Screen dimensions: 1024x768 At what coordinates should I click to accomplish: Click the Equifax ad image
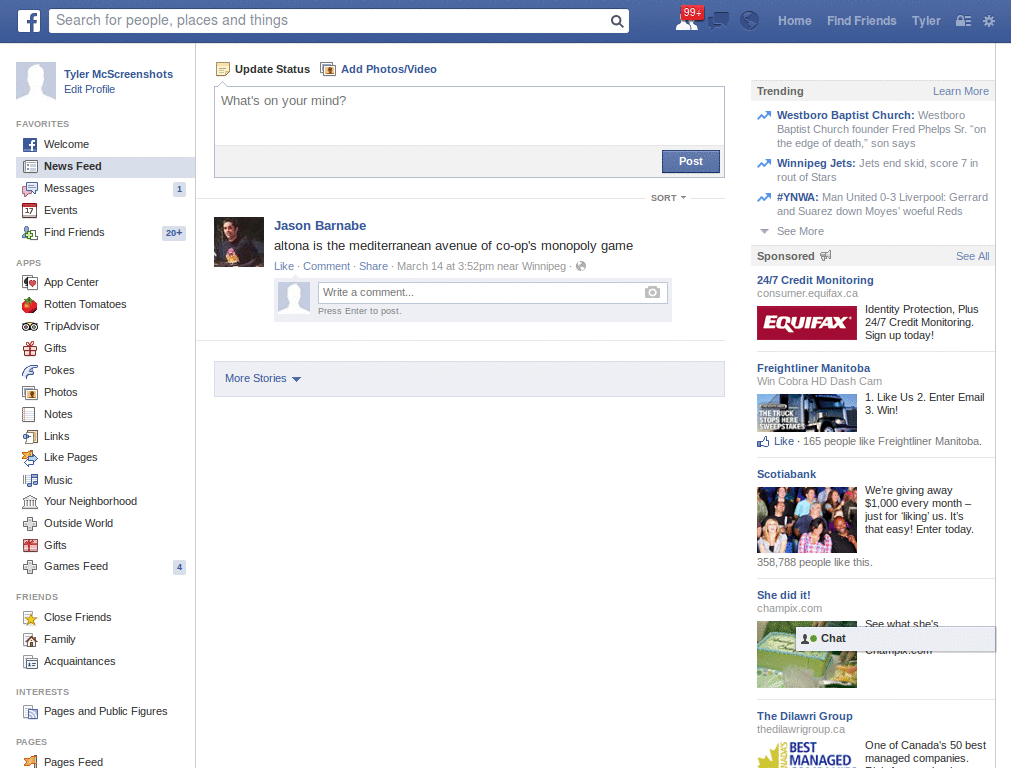(x=807, y=323)
